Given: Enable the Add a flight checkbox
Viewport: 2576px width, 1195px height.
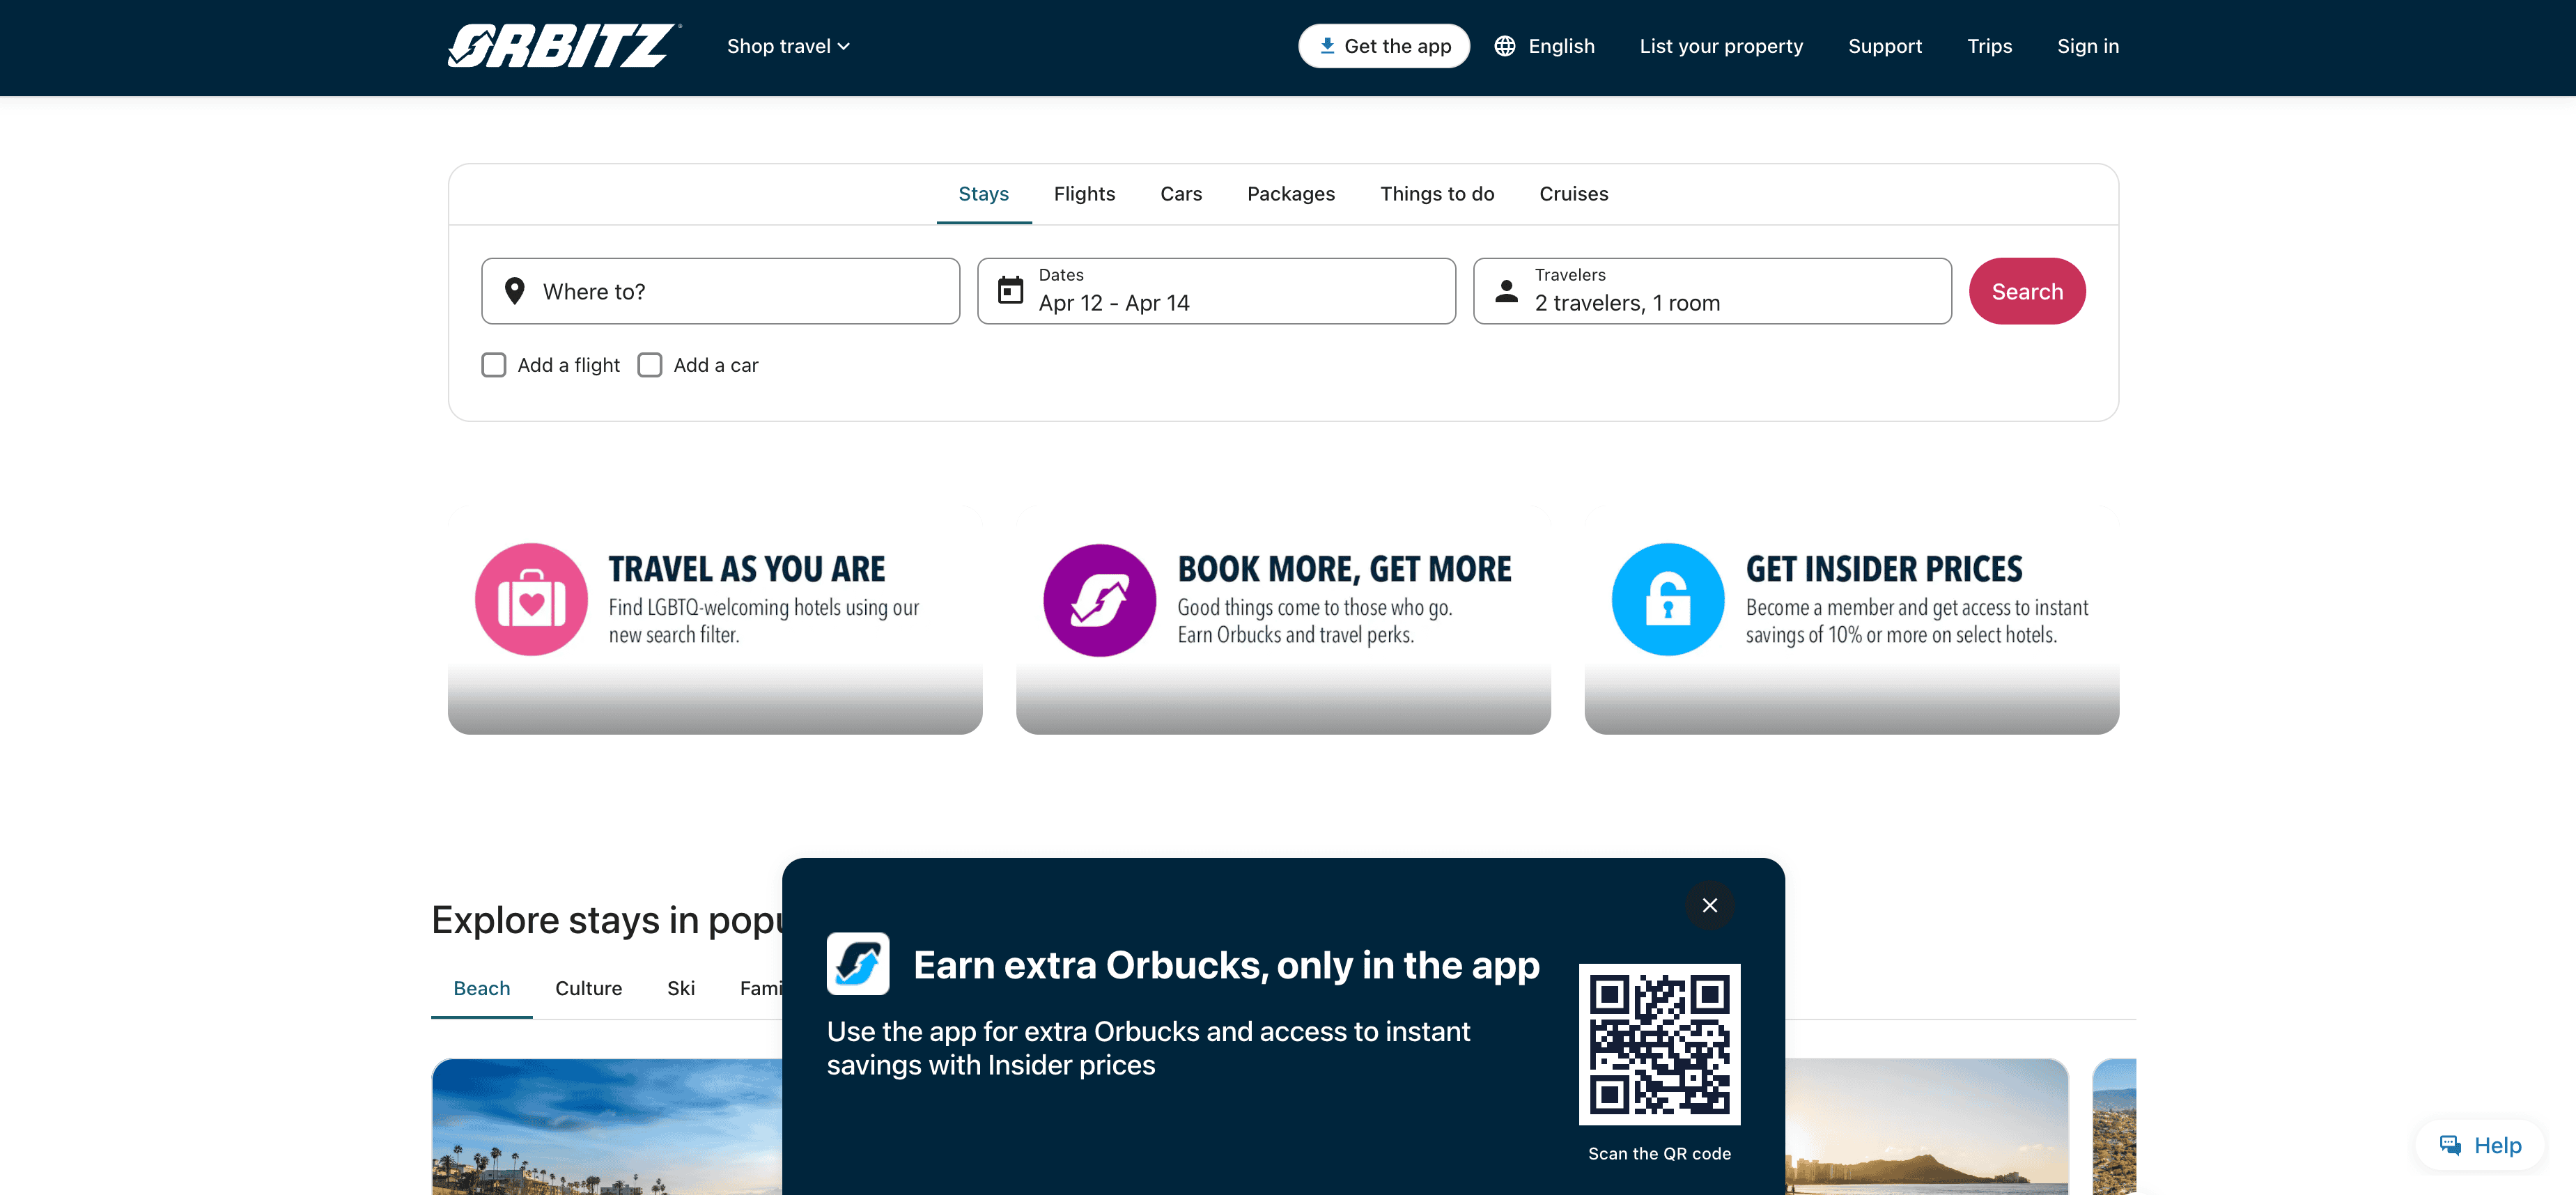Looking at the screenshot, I should pos(493,365).
